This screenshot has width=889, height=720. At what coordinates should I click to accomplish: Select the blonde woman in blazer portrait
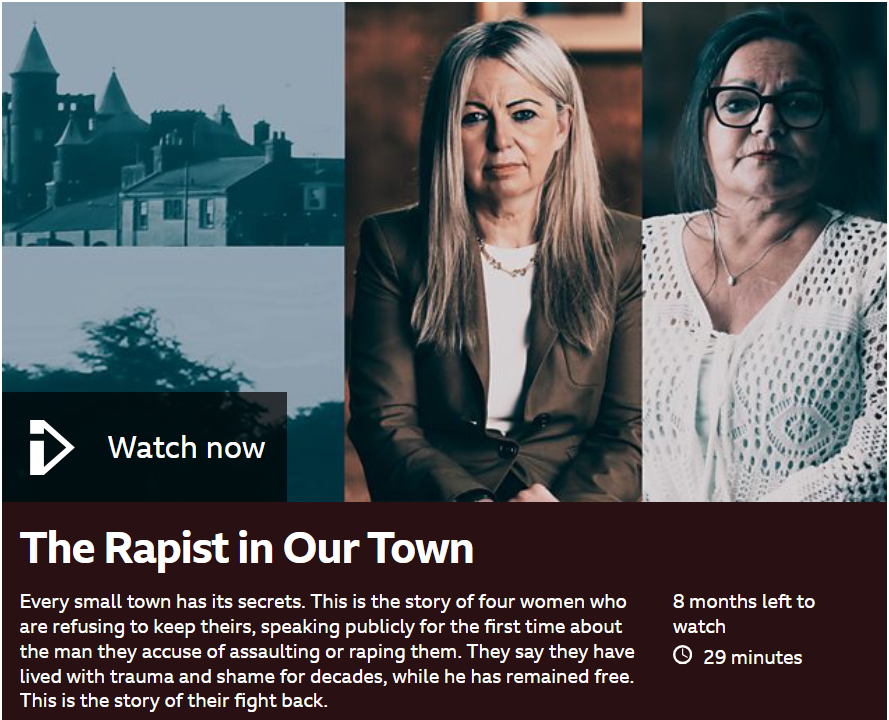coord(493,252)
